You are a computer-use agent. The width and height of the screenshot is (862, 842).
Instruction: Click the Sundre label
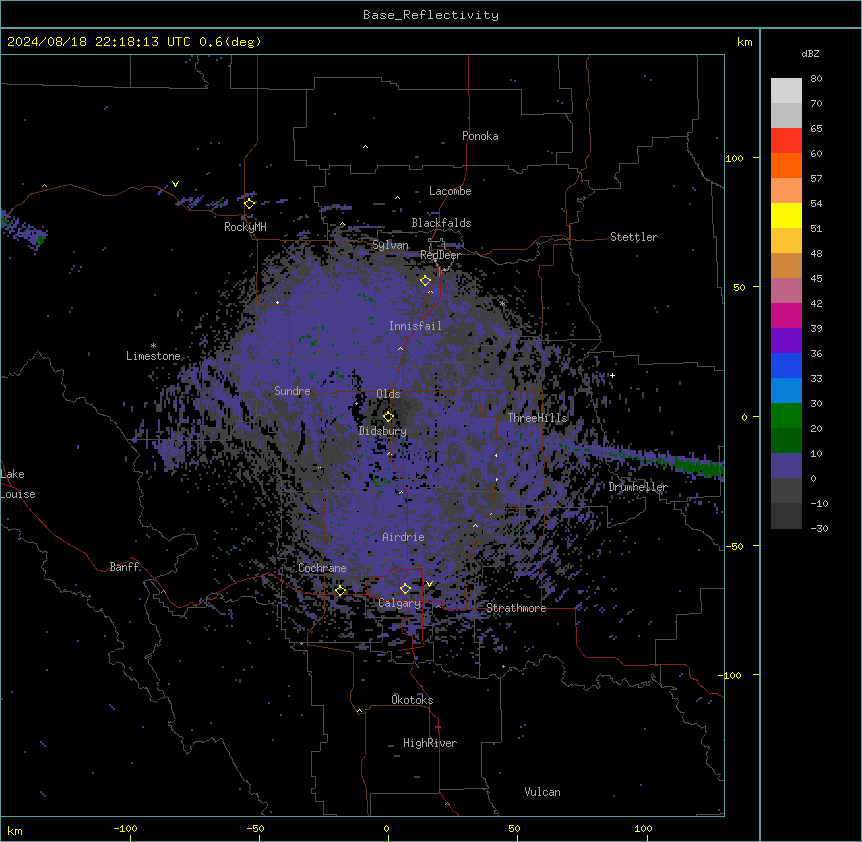(x=292, y=391)
